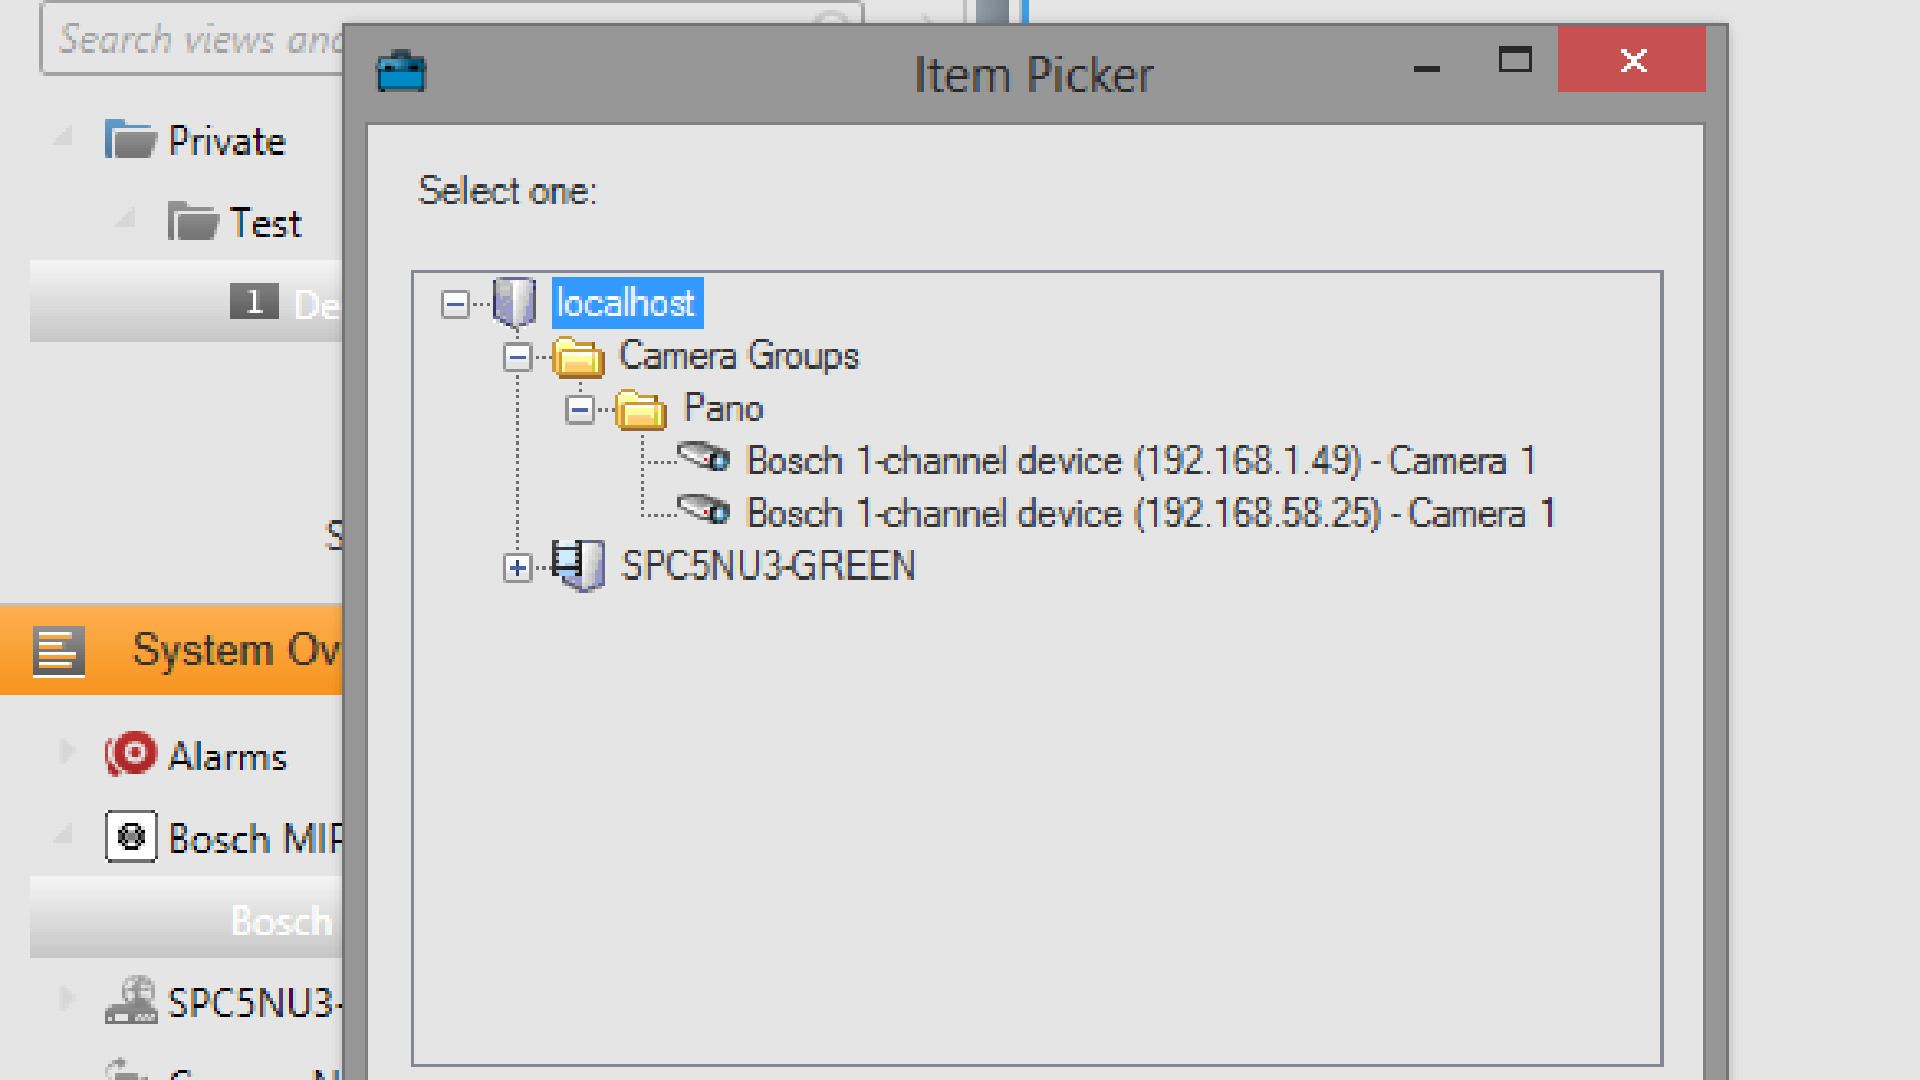
Task: Close the Item Picker dialog
Action: [1632, 60]
